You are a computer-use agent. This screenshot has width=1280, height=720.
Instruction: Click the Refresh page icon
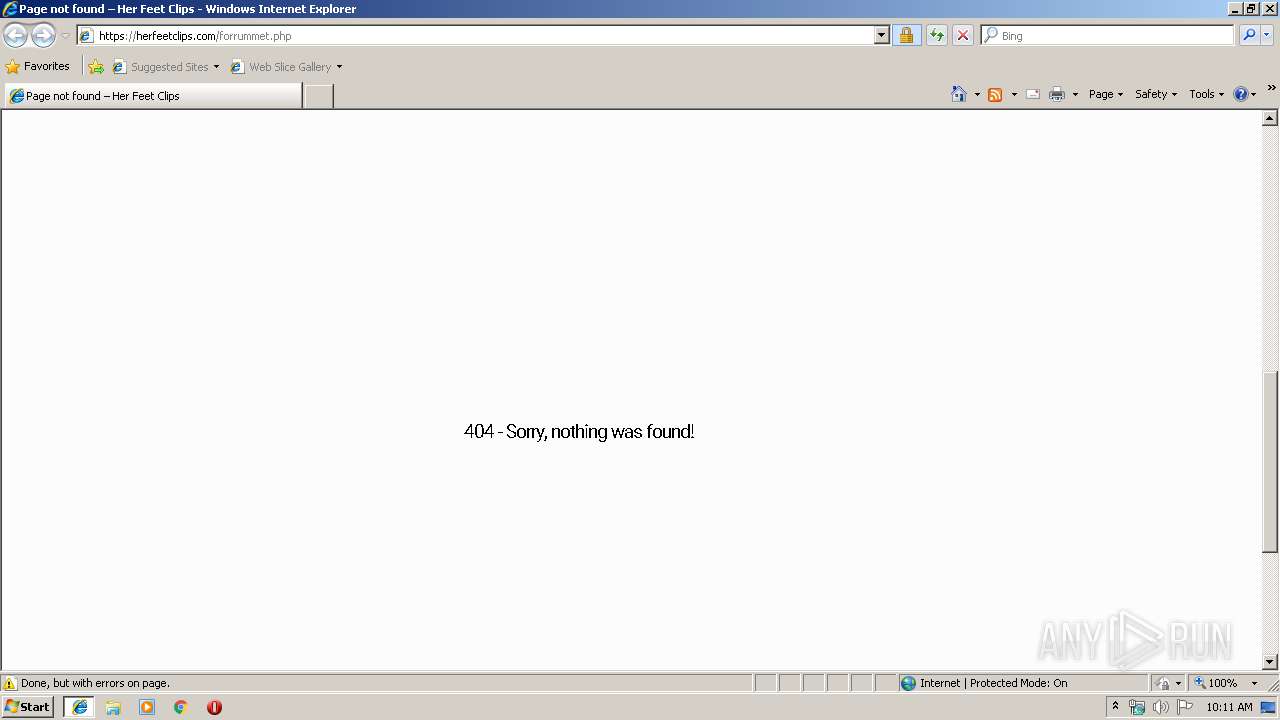(936, 36)
